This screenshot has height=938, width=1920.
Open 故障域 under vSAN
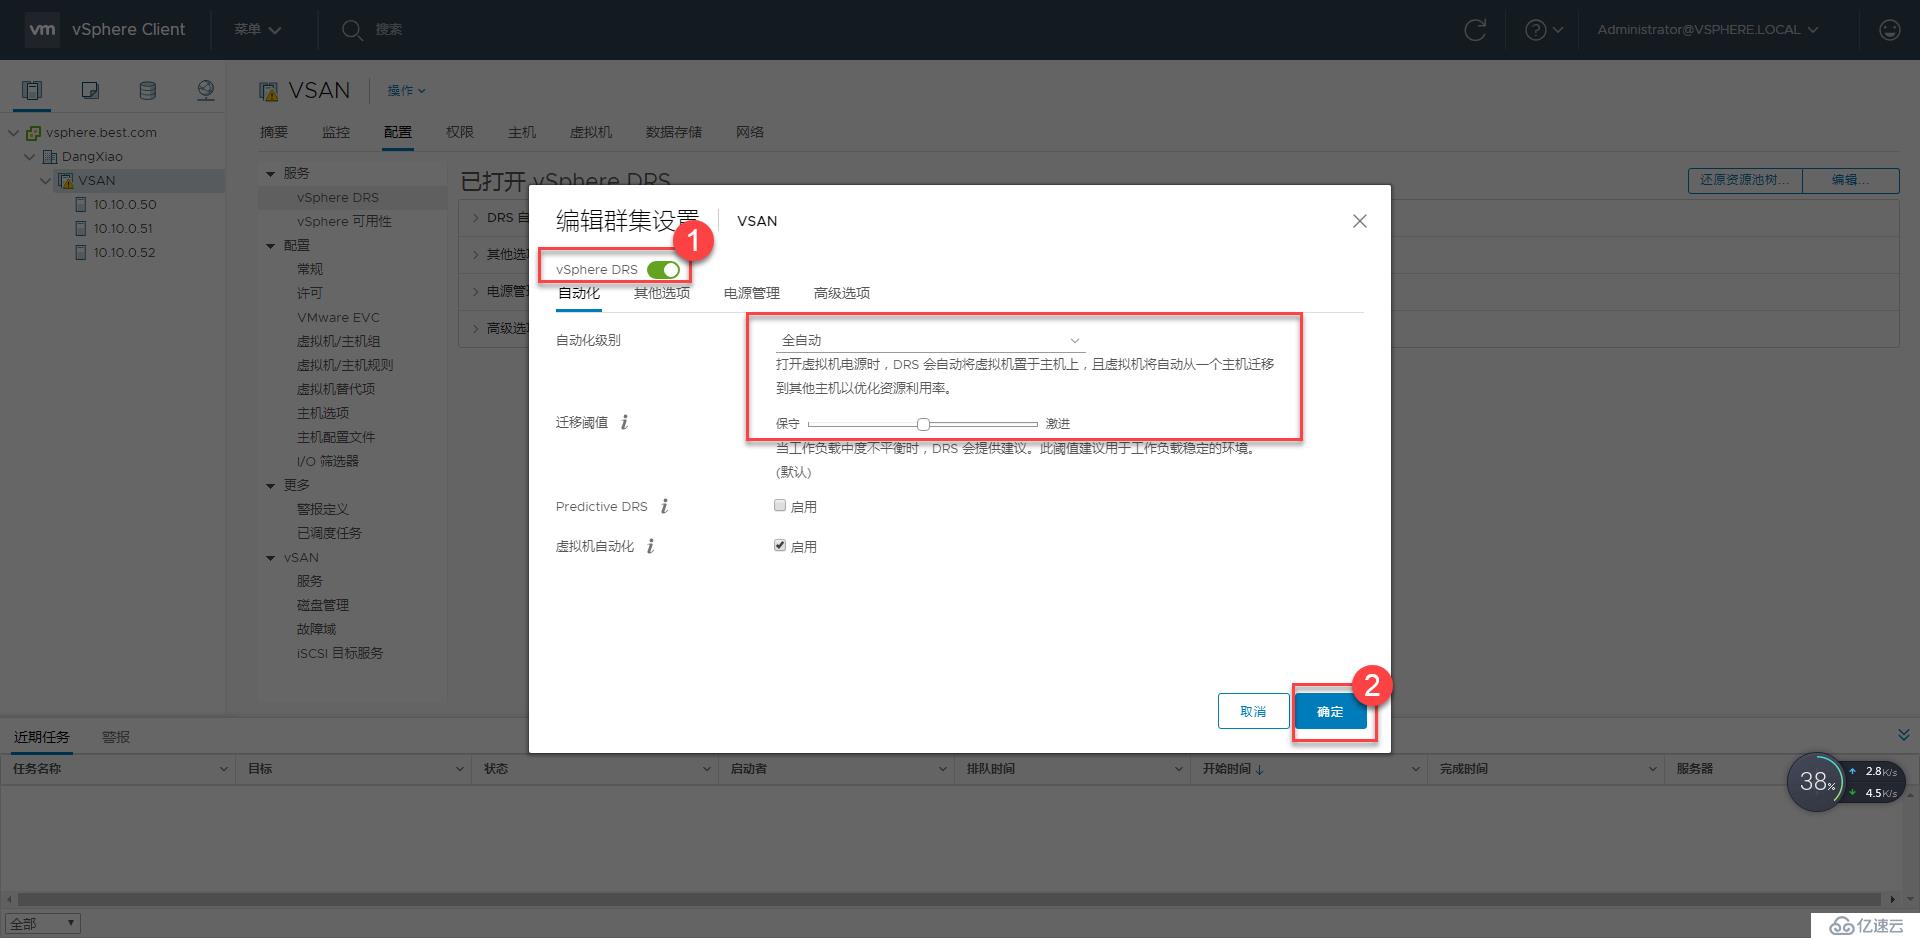tap(316, 629)
